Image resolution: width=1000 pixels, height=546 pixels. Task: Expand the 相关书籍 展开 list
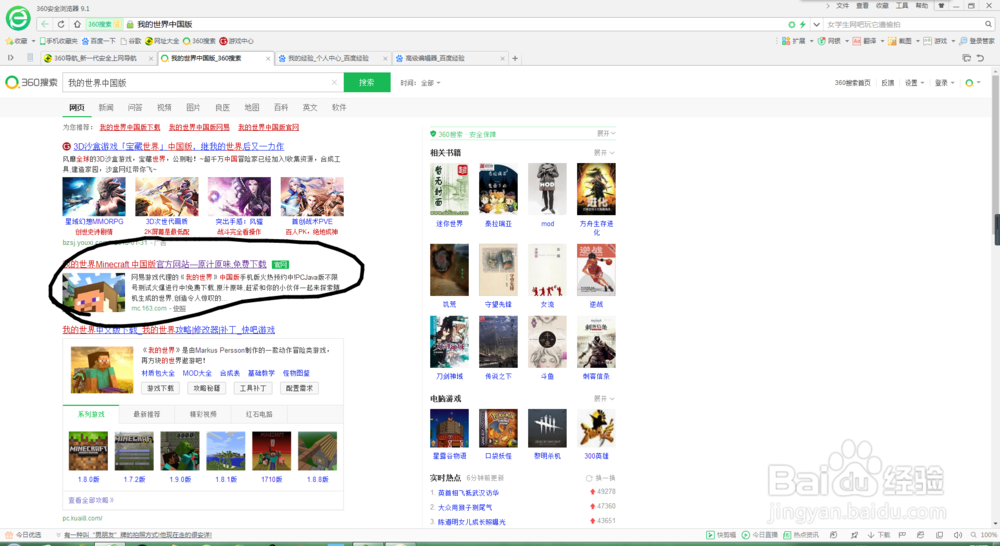pyautogui.click(x=604, y=152)
